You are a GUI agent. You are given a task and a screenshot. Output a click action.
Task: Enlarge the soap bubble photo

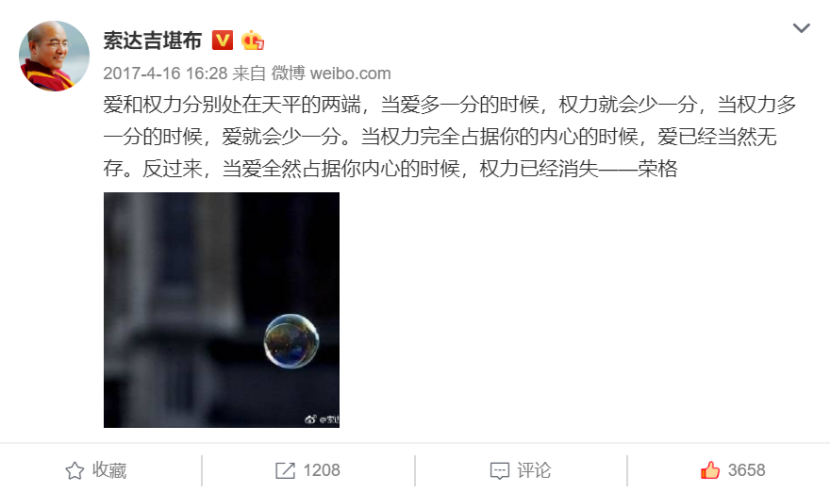222,310
